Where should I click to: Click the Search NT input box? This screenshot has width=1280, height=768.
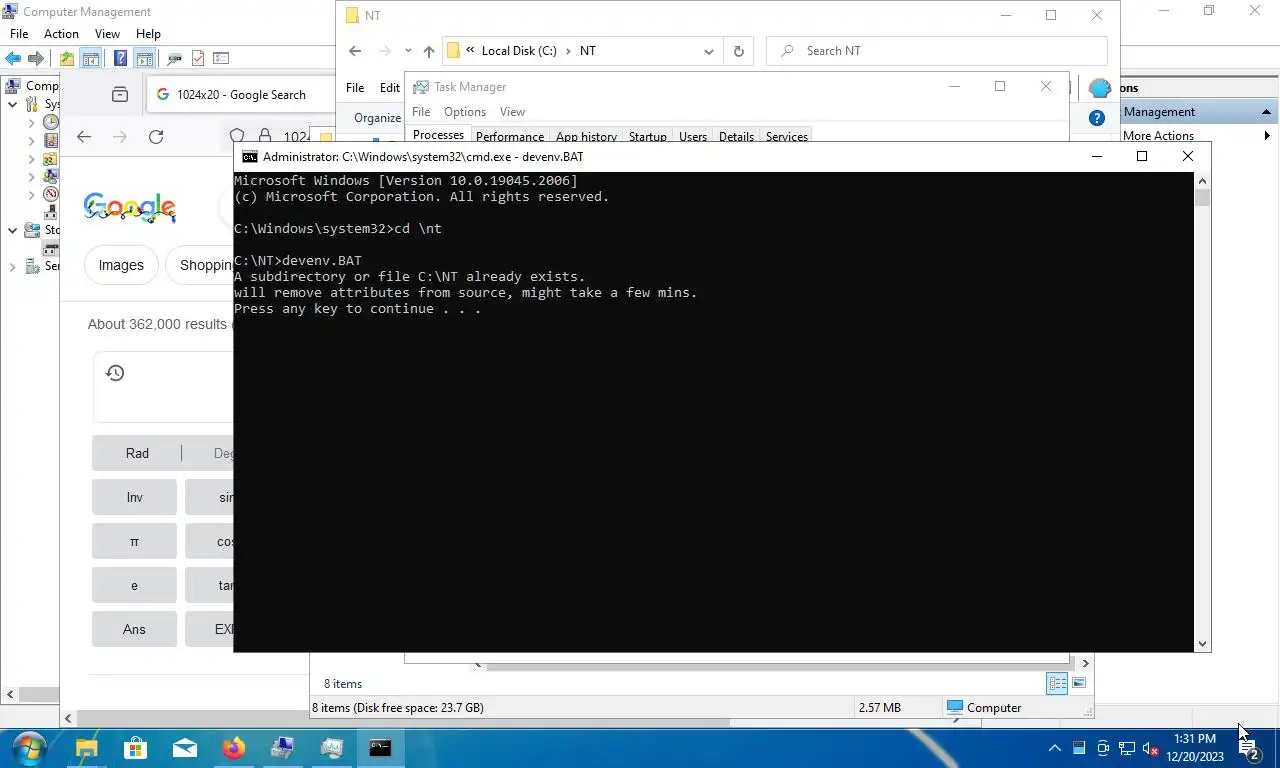click(937, 51)
